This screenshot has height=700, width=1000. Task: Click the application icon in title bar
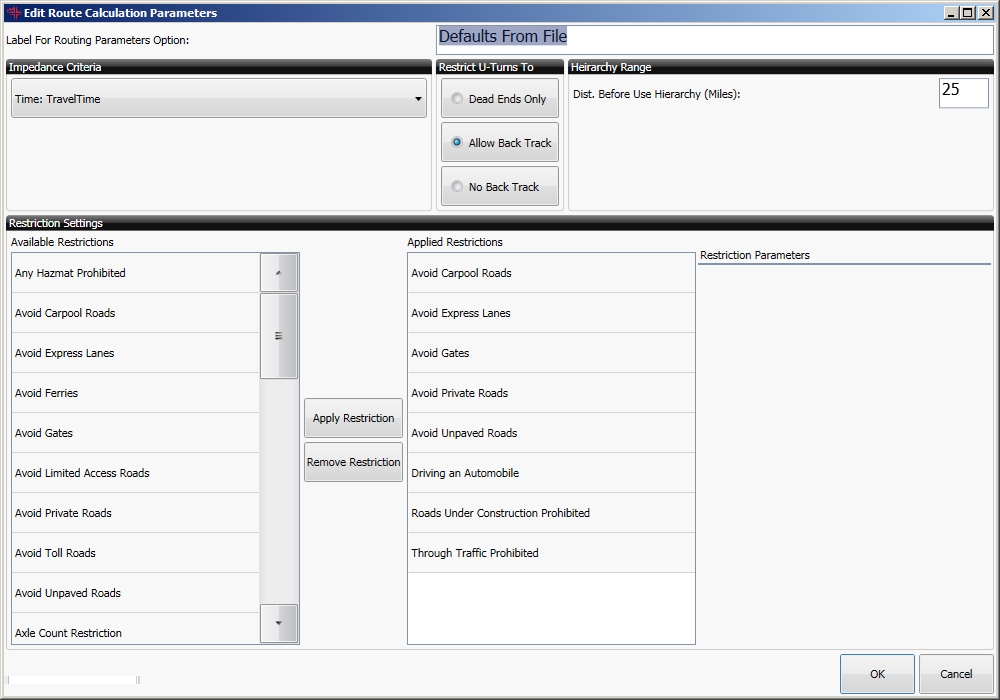(x=13, y=12)
